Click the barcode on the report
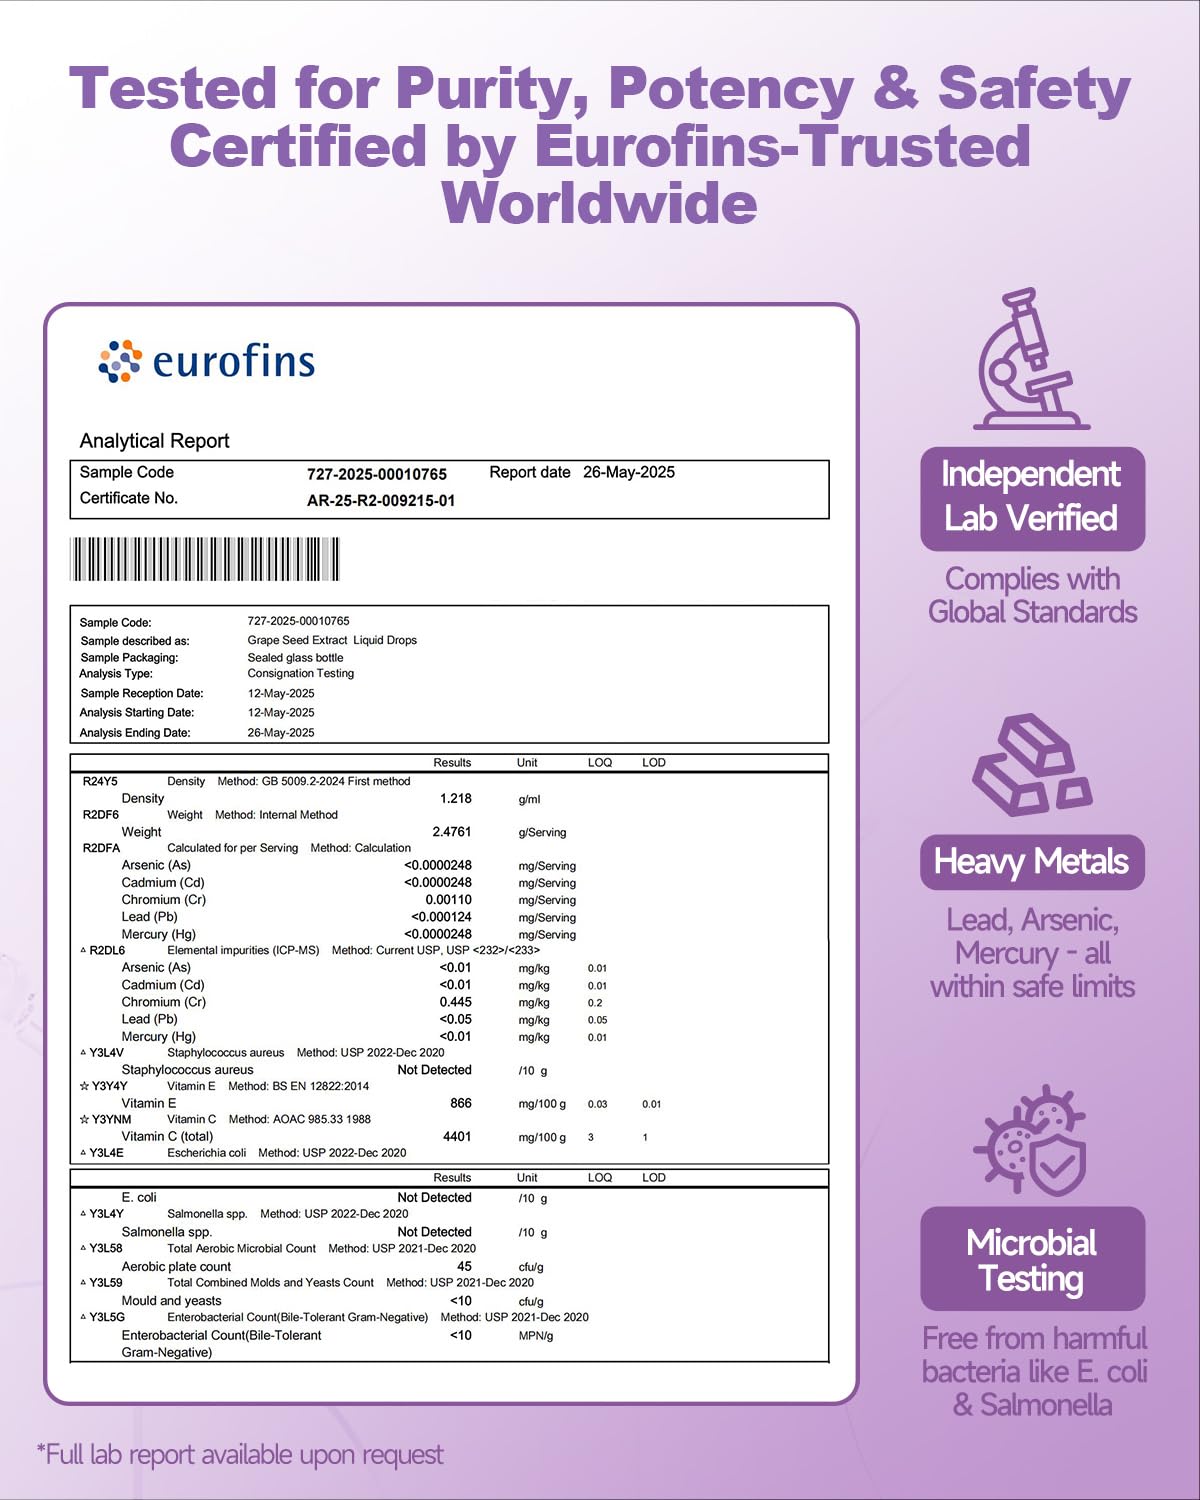This screenshot has height=1500, width=1200. click(205, 559)
